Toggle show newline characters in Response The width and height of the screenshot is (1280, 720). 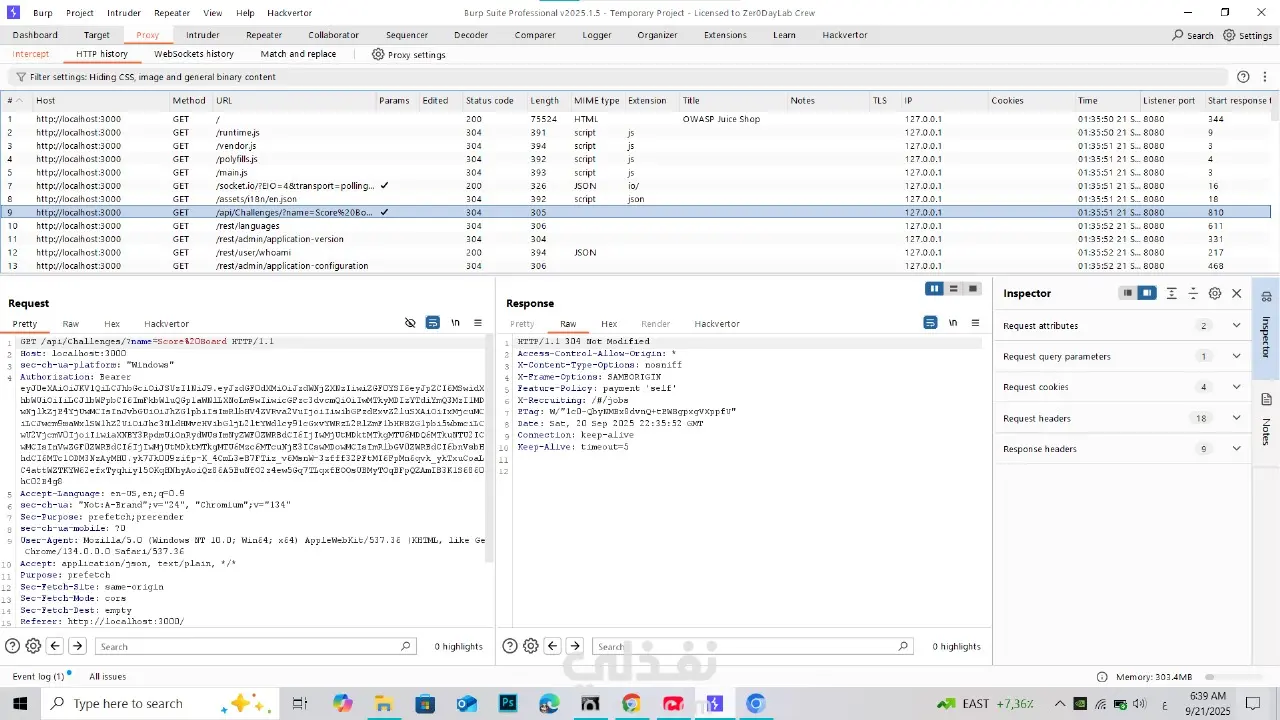953,323
